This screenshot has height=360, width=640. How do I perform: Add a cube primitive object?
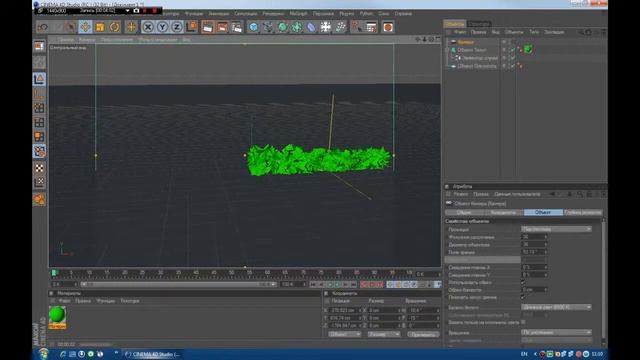coord(253,27)
